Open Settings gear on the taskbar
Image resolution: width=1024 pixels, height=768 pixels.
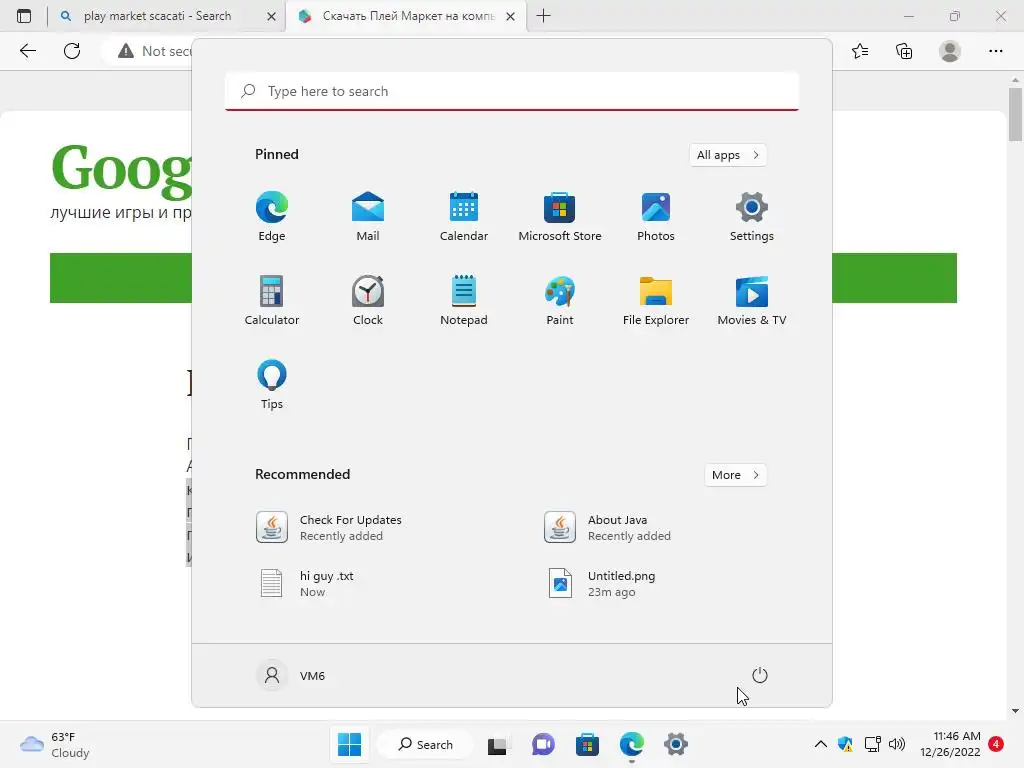click(x=676, y=744)
